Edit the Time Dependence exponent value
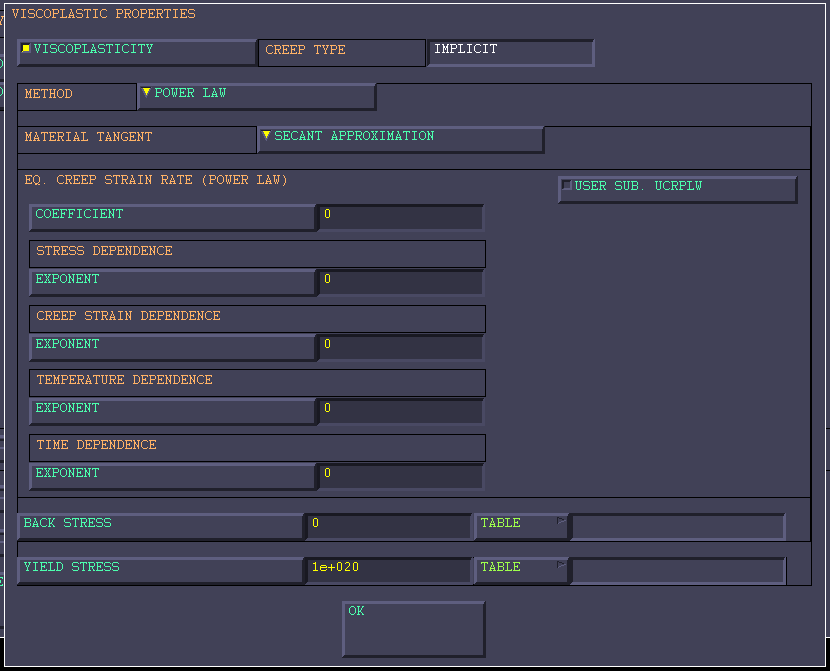The image size is (830, 671). 401,477
